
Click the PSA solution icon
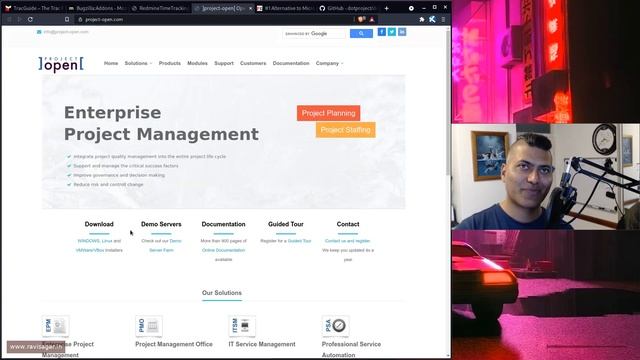pyautogui.click(x=335, y=326)
